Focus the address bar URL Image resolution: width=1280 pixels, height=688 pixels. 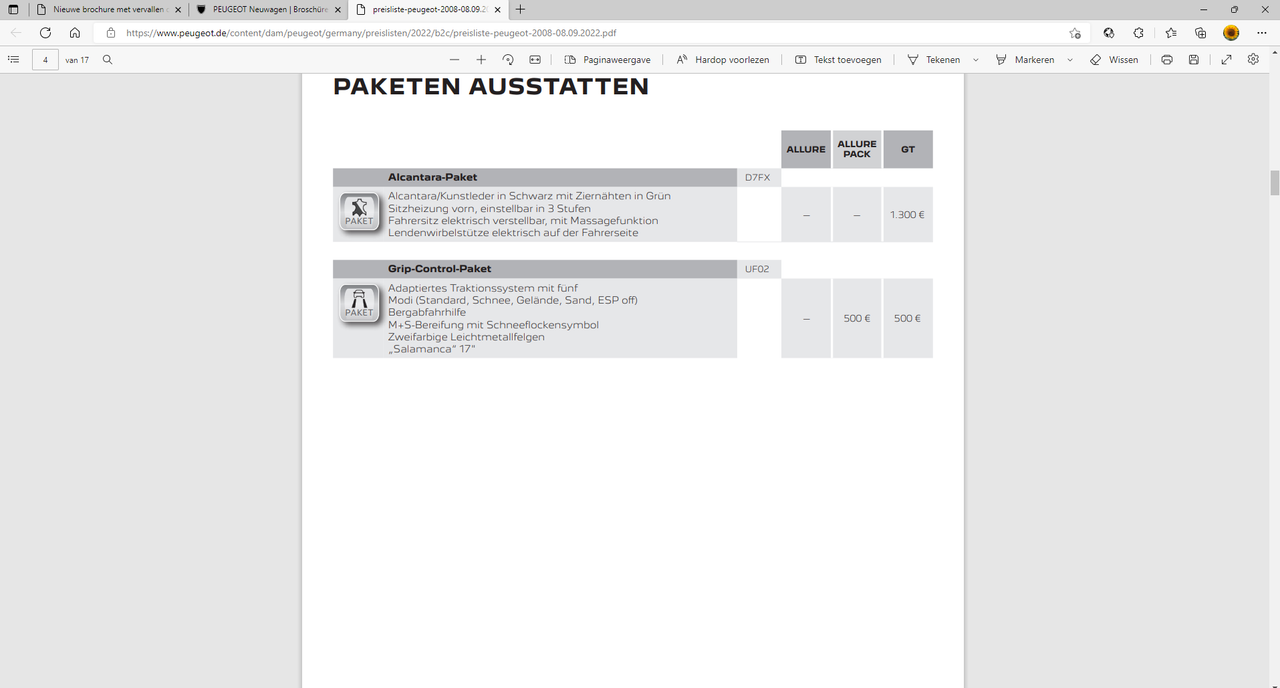(371, 32)
